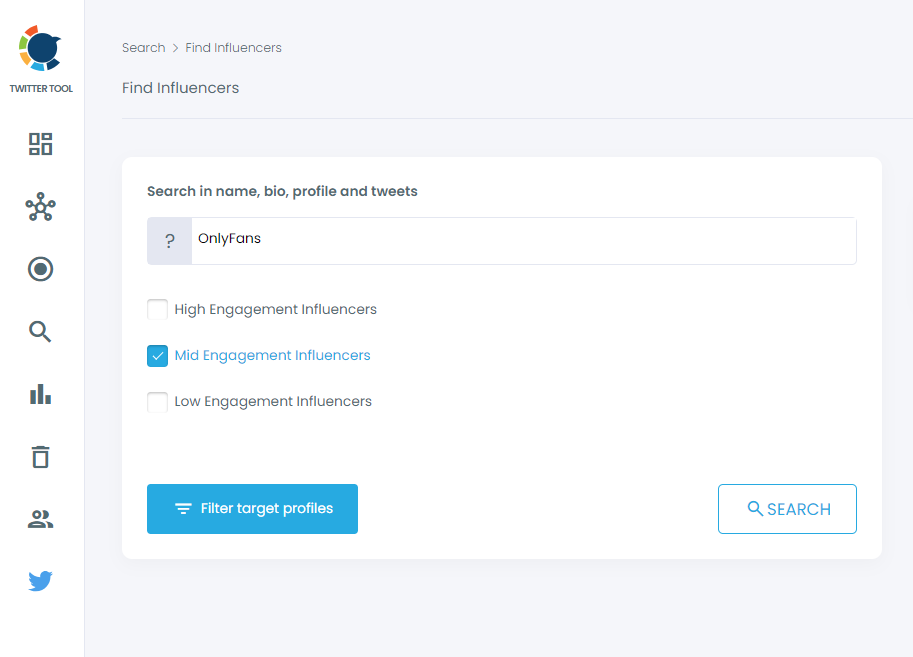The height and width of the screenshot is (657, 913).
Task: Click Find Influencers in the breadcrumb
Action: [233, 47]
